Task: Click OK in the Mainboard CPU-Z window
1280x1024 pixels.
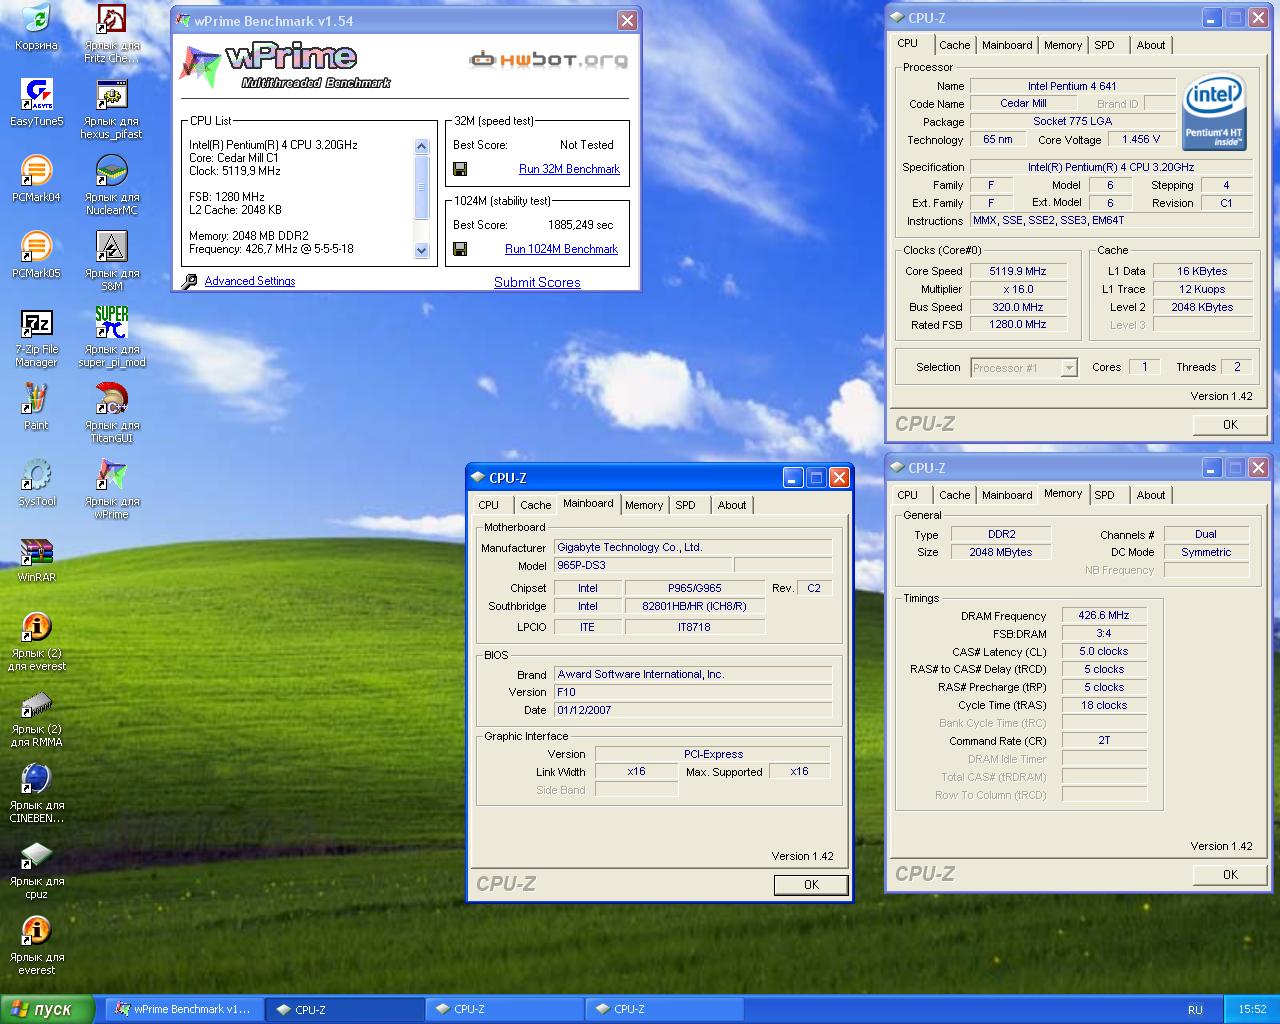Action: (x=811, y=885)
